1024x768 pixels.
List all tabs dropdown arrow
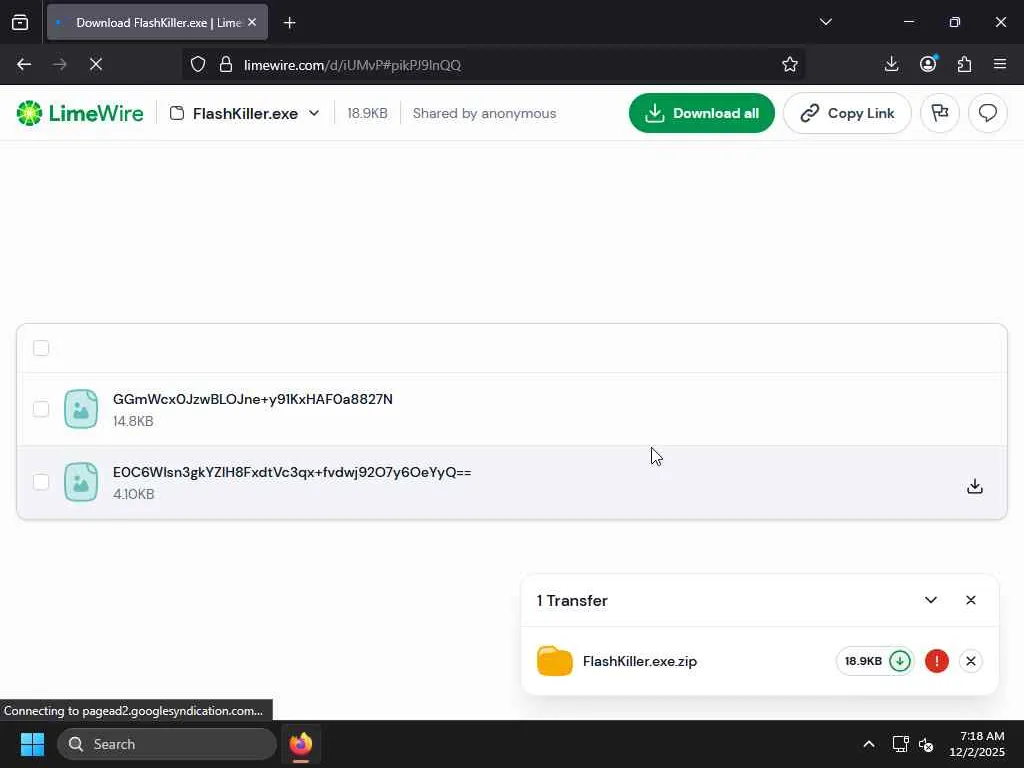click(825, 22)
